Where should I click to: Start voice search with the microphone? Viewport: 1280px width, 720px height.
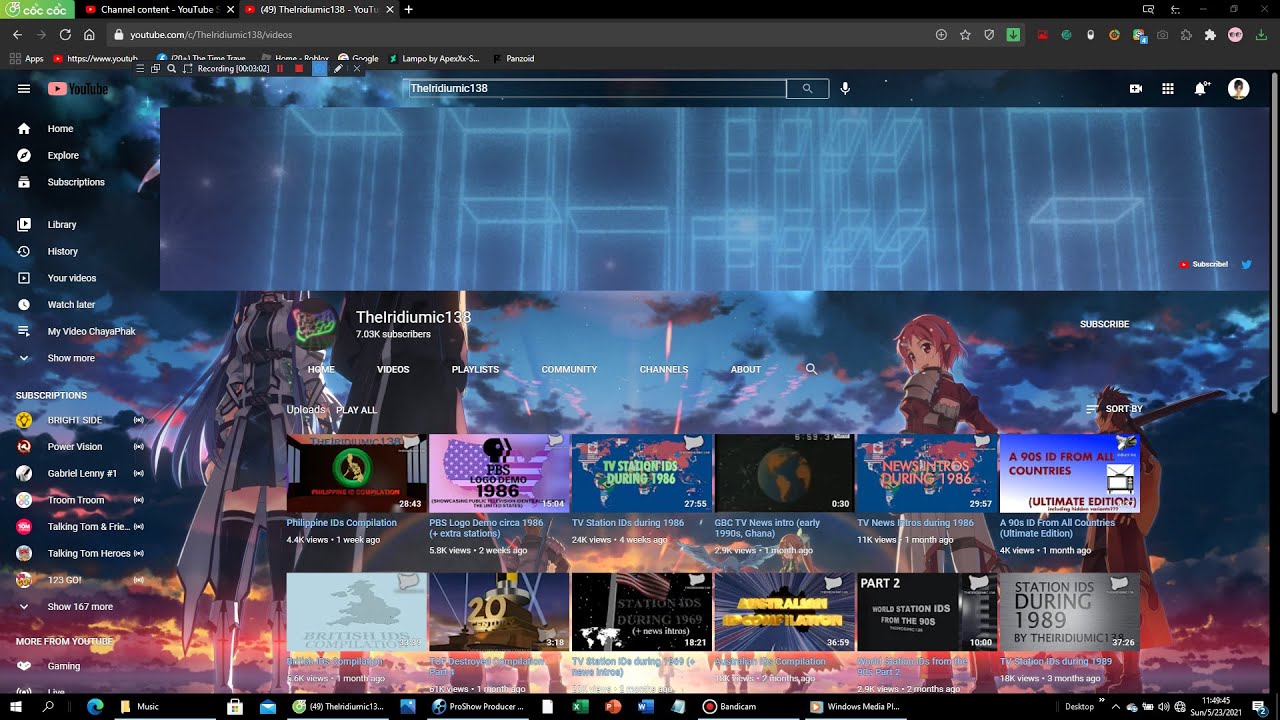[x=845, y=89]
